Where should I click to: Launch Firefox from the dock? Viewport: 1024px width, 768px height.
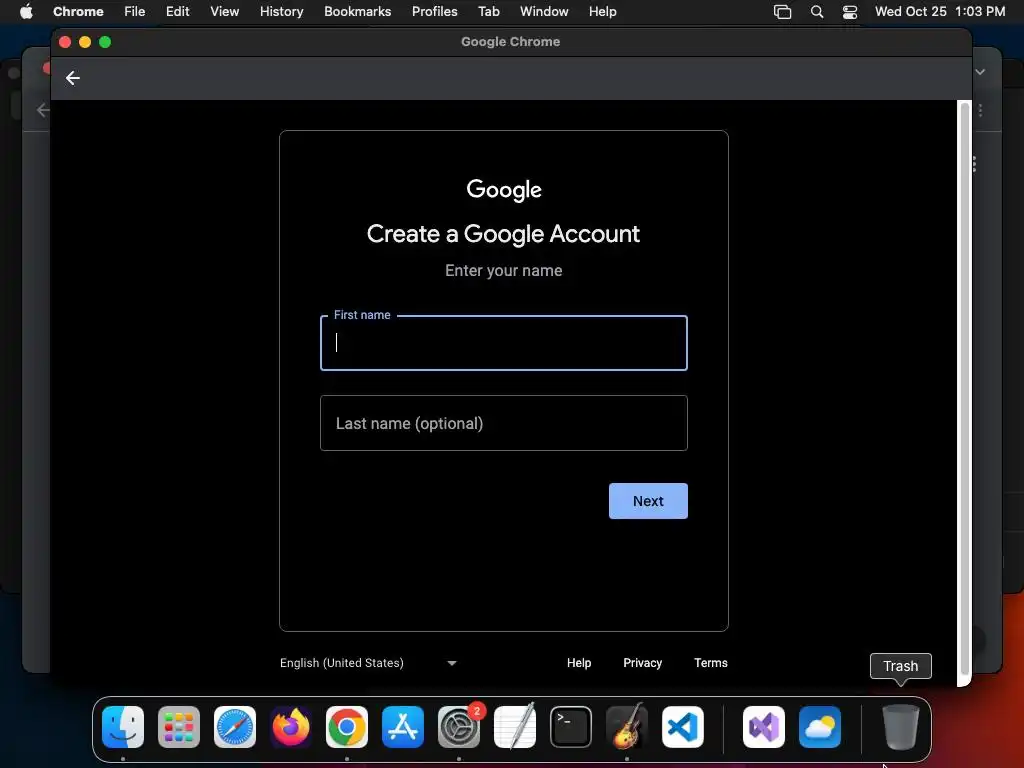291,727
